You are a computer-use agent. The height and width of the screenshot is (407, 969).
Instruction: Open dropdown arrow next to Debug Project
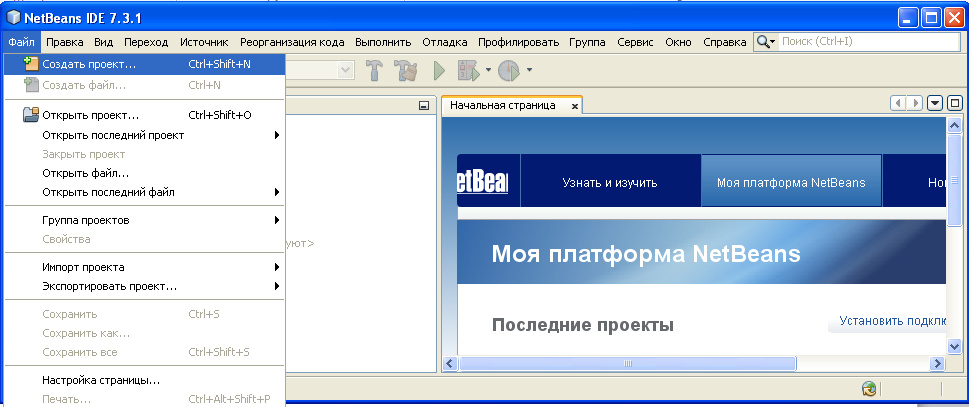click(x=488, y=70)
